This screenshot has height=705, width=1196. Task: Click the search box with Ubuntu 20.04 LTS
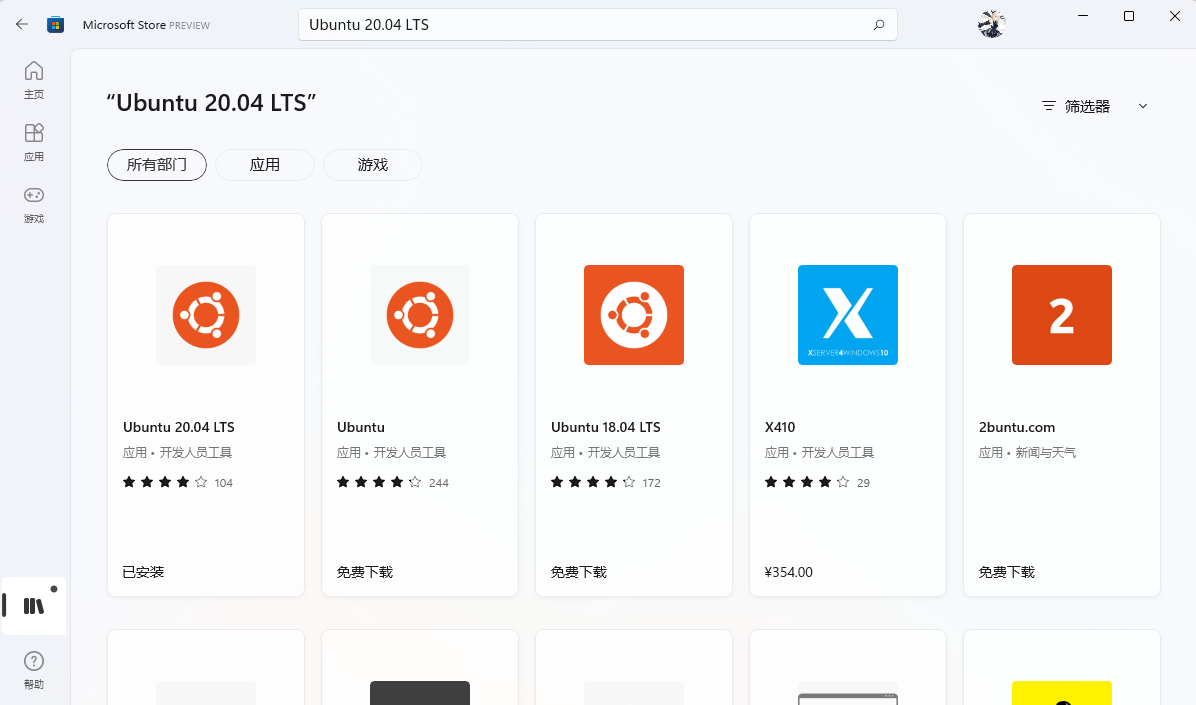tap(597, 24)
